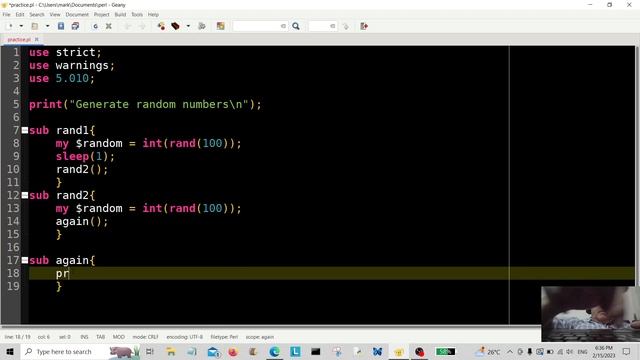Click the Execute run icon
The height and width of the screenshot is (360, 640).
click(202, 26)
